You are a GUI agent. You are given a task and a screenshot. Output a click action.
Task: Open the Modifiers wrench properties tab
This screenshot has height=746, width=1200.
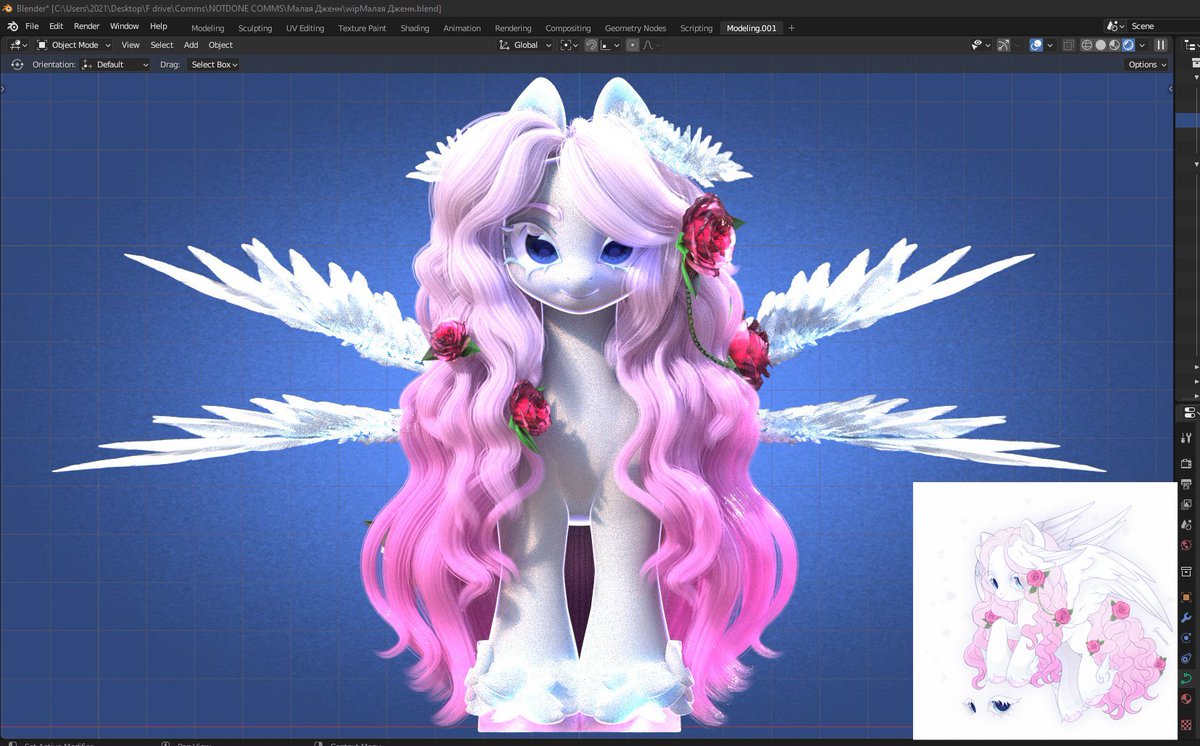pos(1186,617)
